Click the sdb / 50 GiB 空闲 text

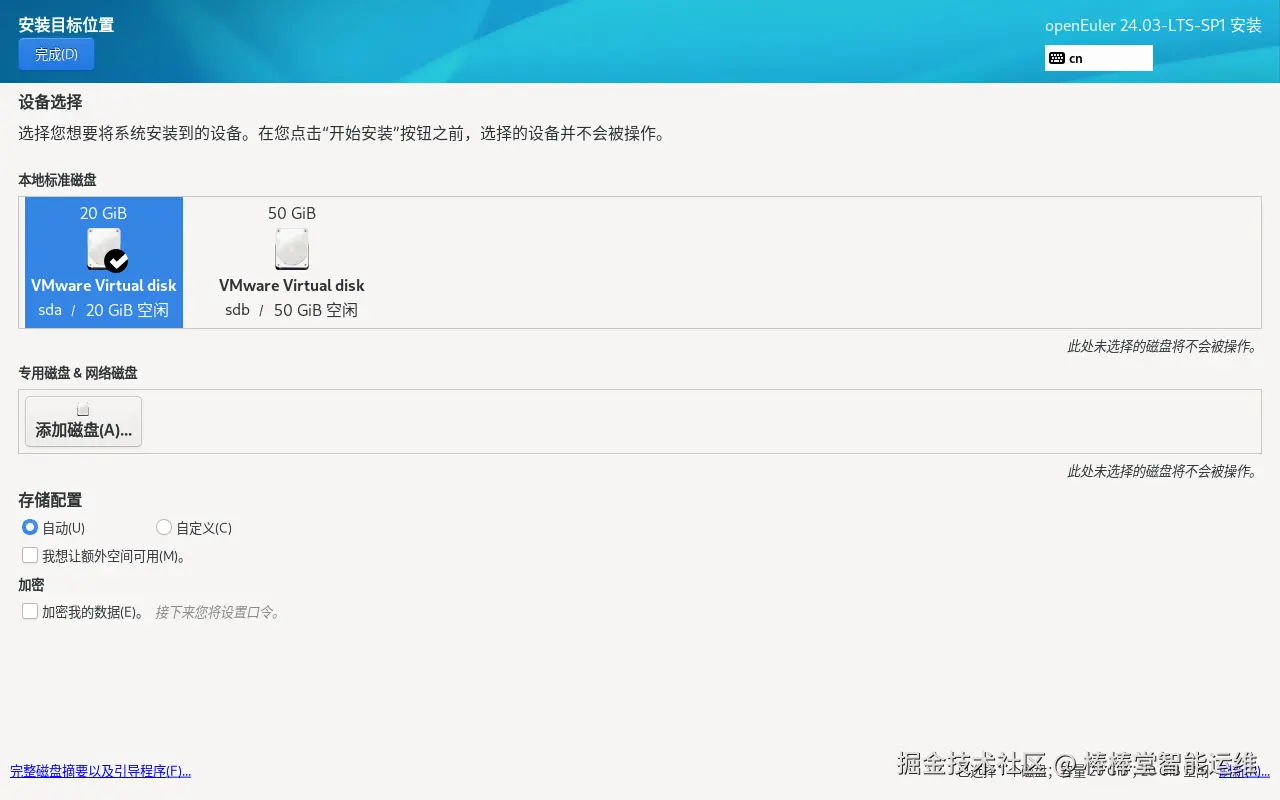click(x=292, y=310)
